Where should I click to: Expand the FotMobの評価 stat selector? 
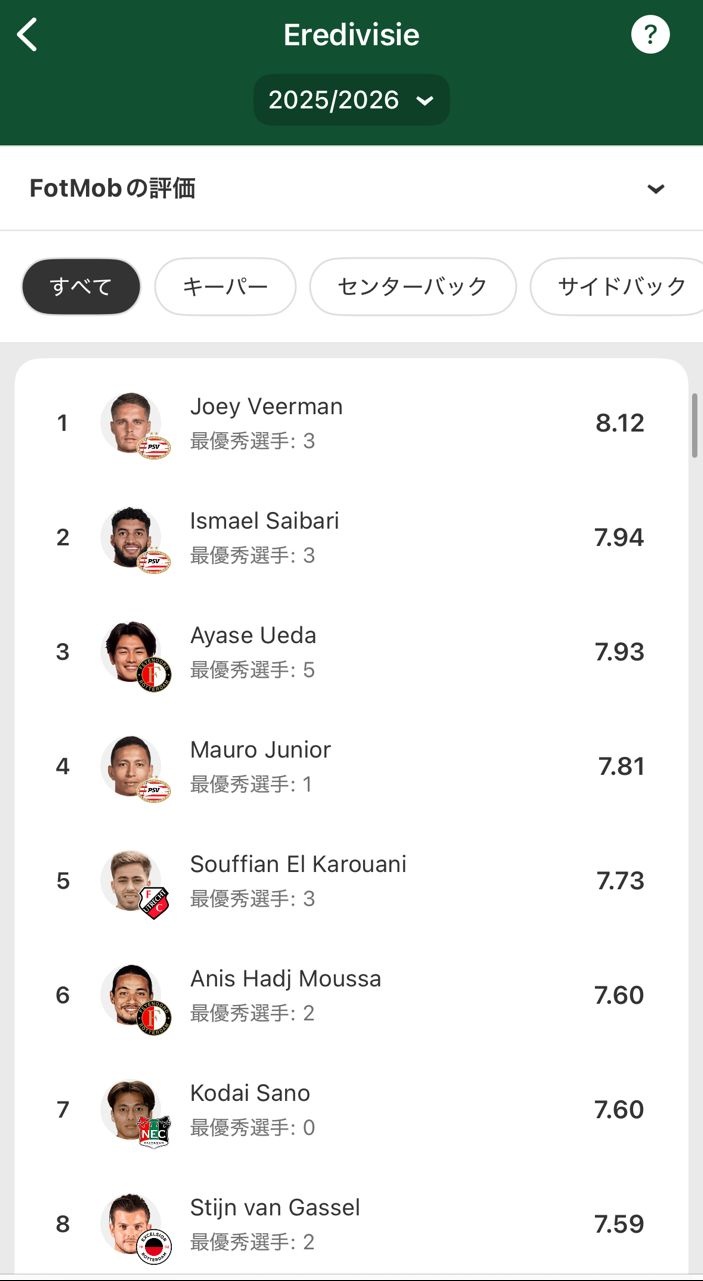pos(655,189)
